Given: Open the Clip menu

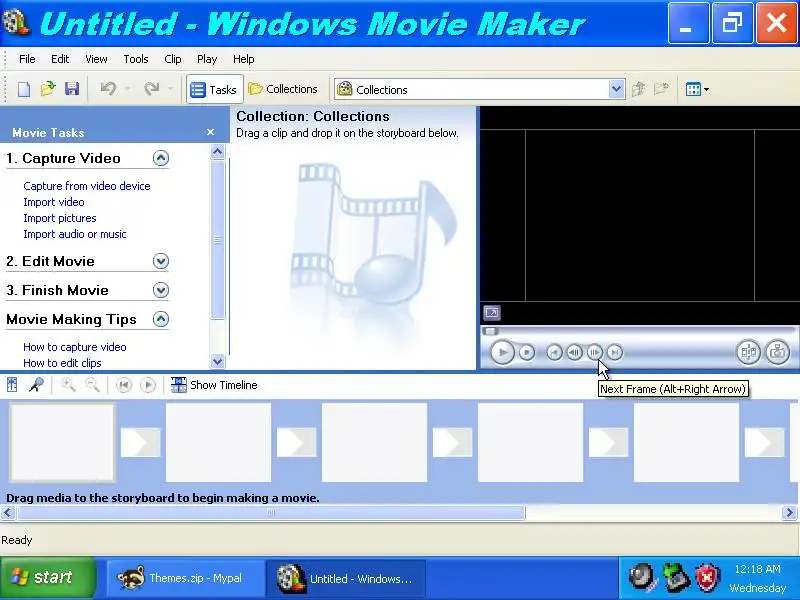Looking at the screenshot, I should point(173,59).
